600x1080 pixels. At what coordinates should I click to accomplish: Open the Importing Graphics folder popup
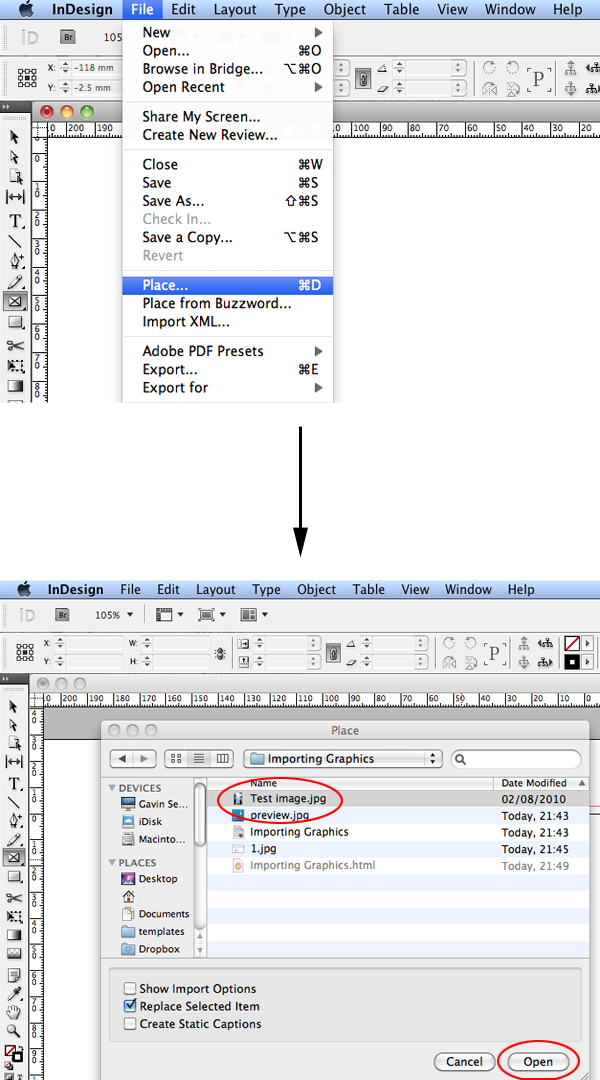click(342, 758)
